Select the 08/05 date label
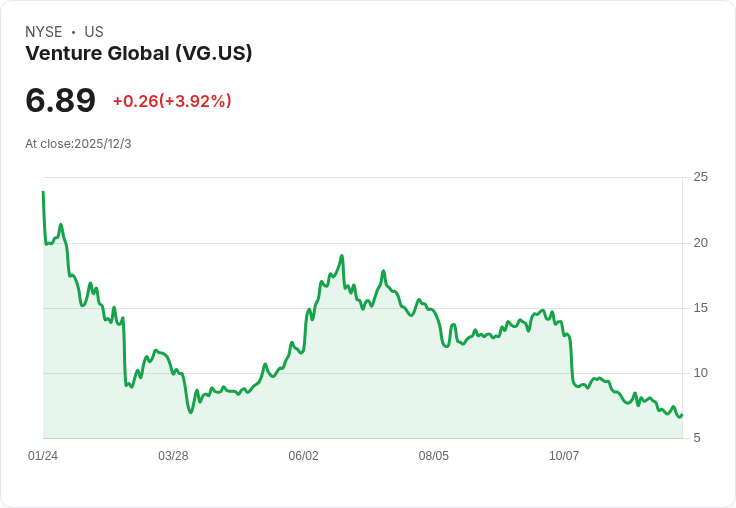The height and width of the screenshot is (508, 736). (x=434, y=456)
